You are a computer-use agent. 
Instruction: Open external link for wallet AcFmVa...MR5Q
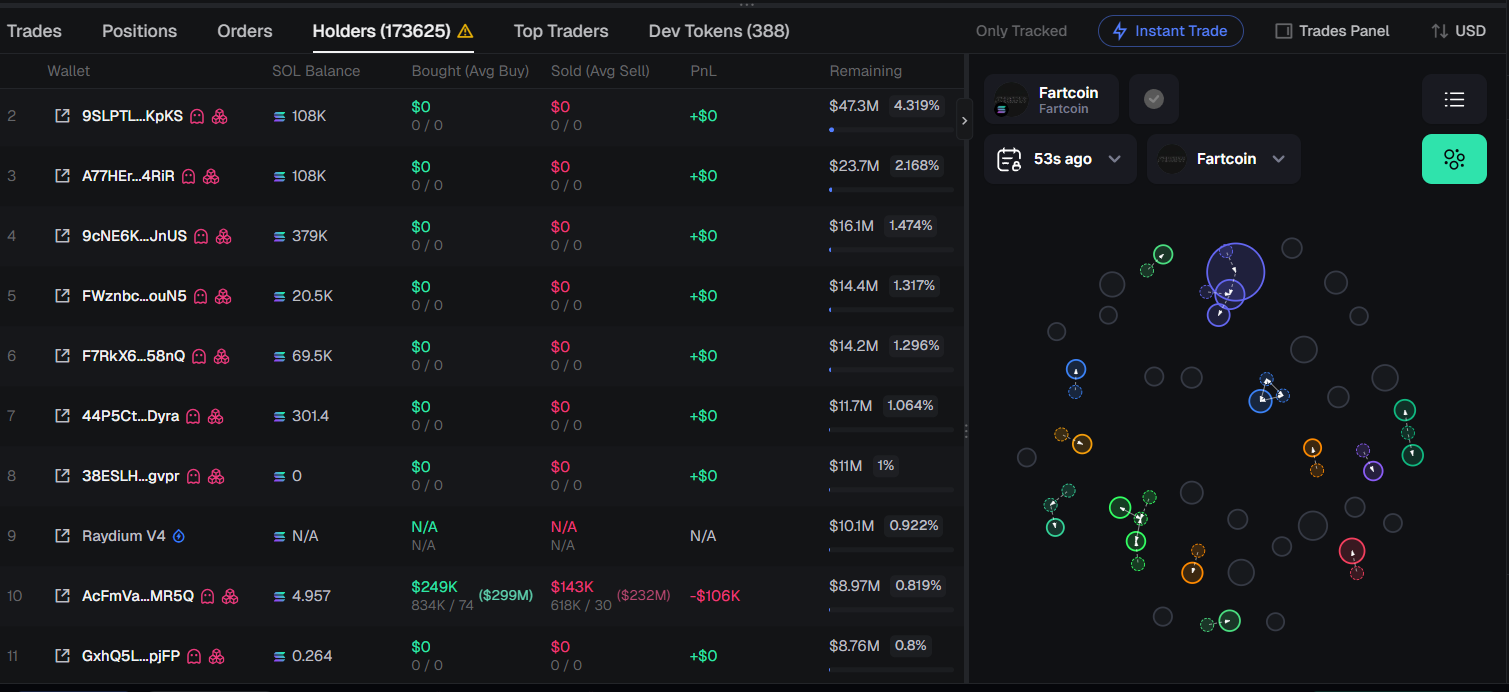pos(62,596)
